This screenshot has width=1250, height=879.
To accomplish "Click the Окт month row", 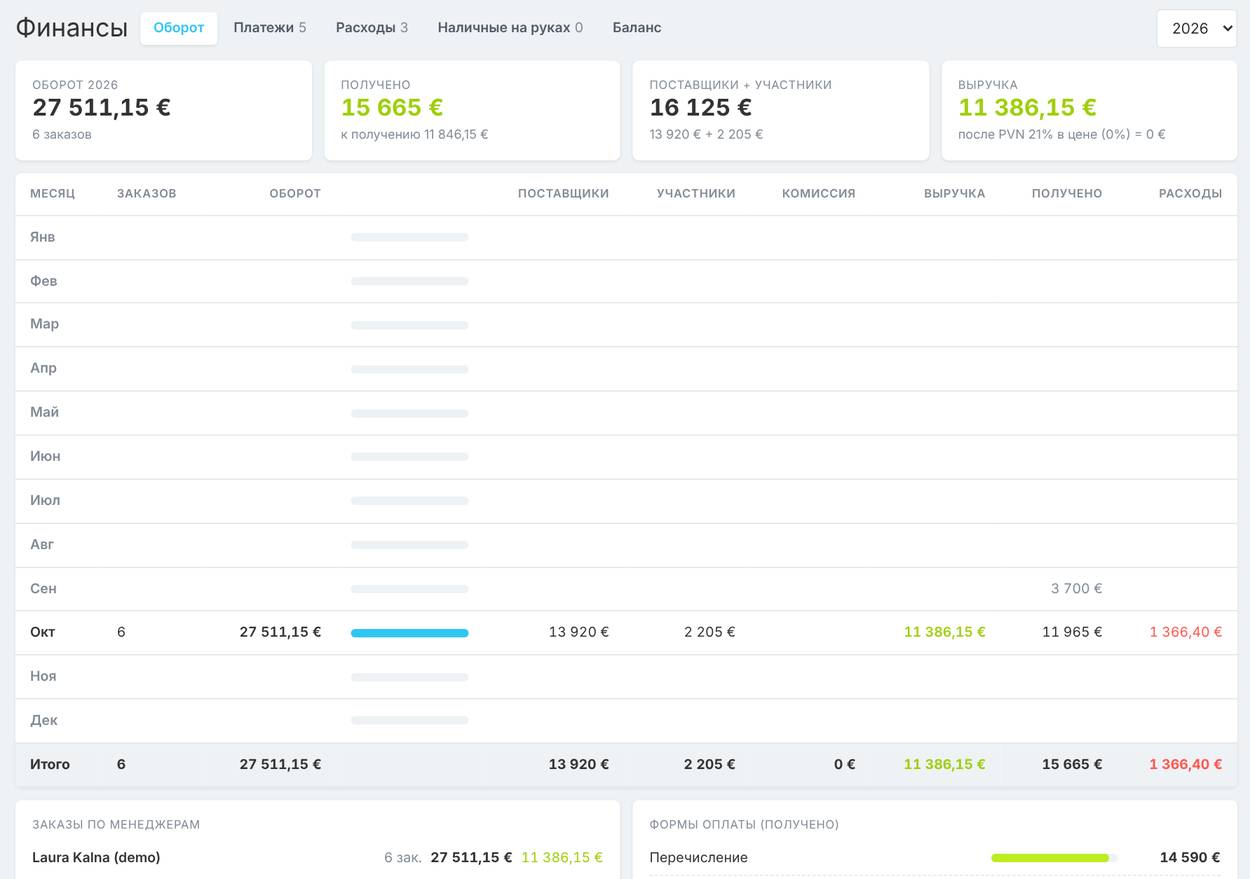I will [626, 632].
